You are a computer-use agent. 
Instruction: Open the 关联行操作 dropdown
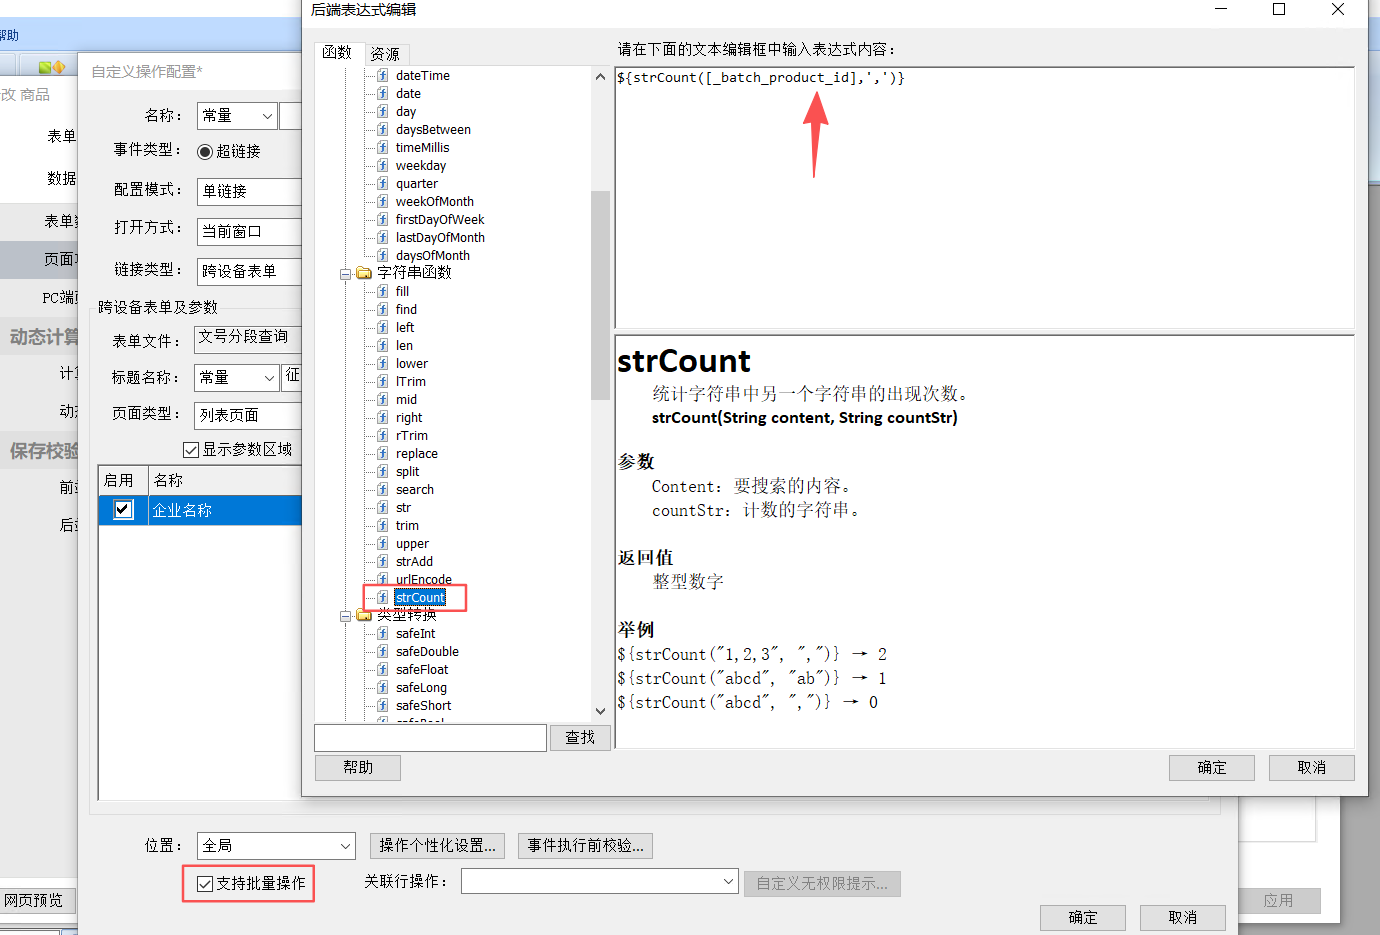600,881
